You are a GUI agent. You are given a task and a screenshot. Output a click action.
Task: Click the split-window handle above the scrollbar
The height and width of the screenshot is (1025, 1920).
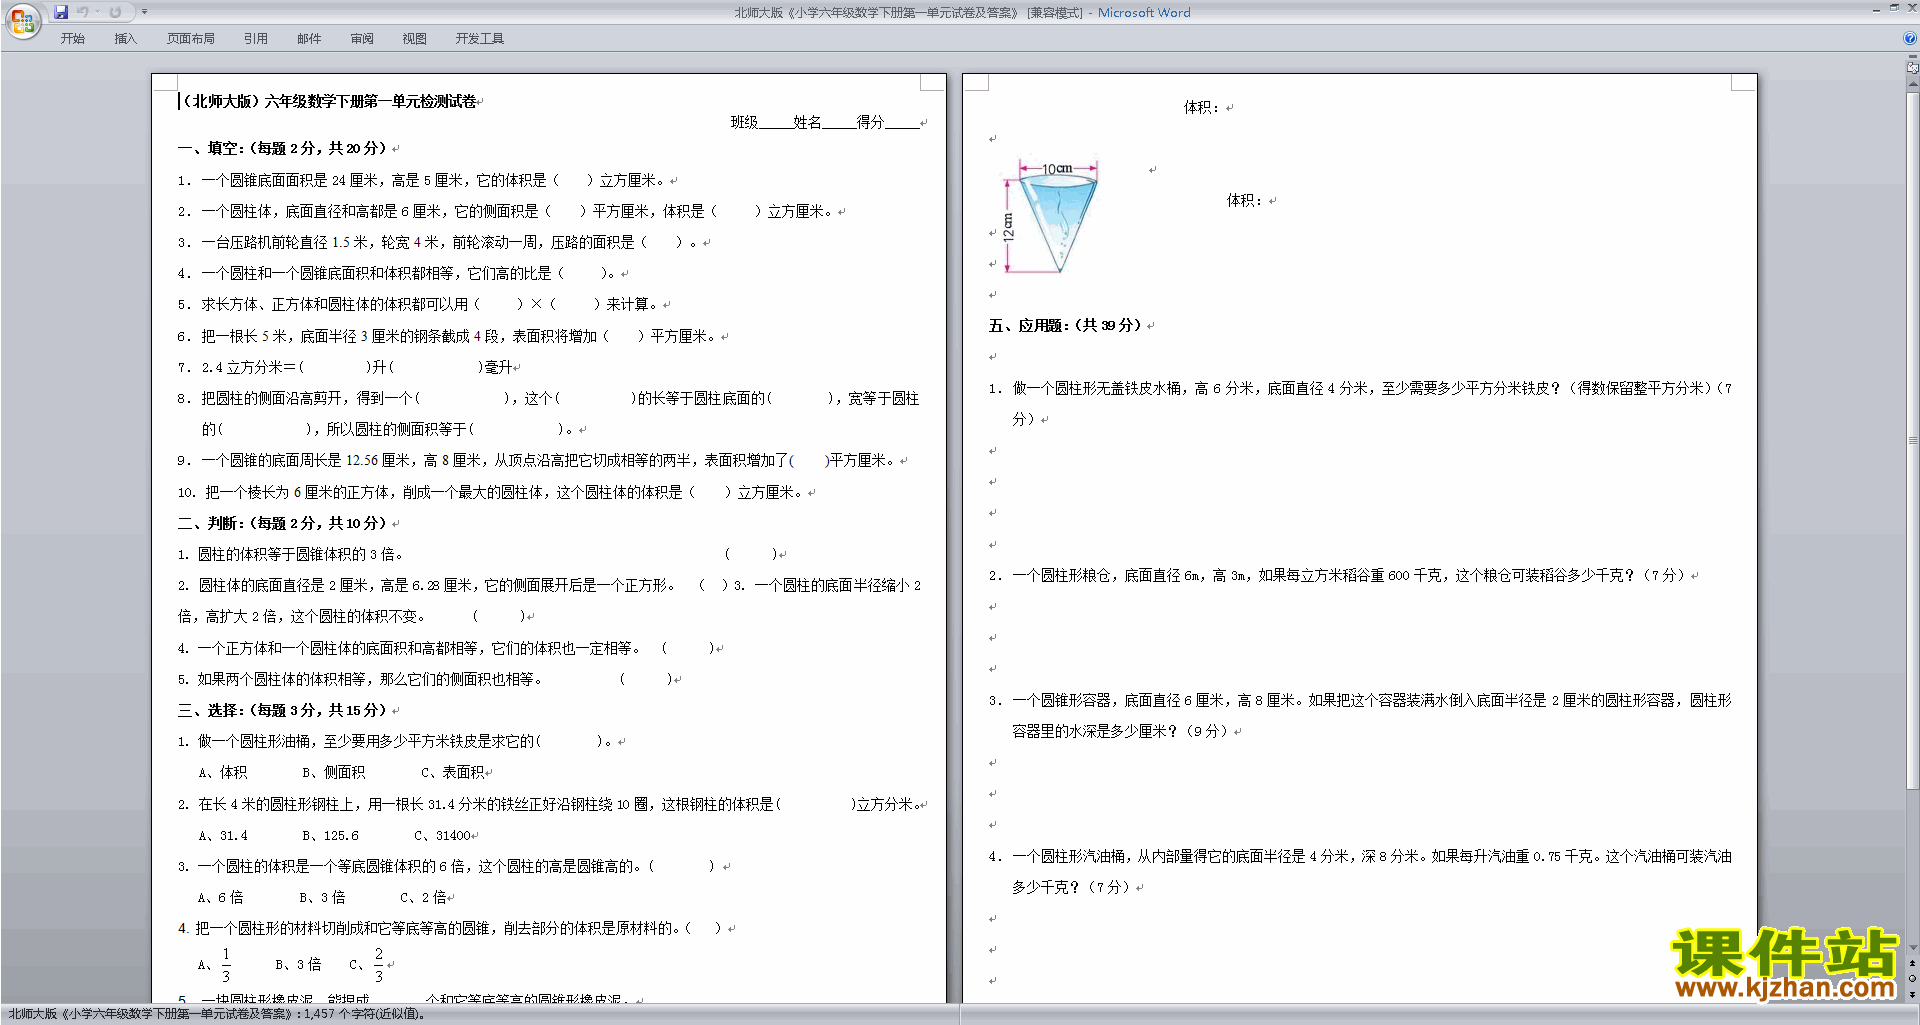[x=1912, y=57]
